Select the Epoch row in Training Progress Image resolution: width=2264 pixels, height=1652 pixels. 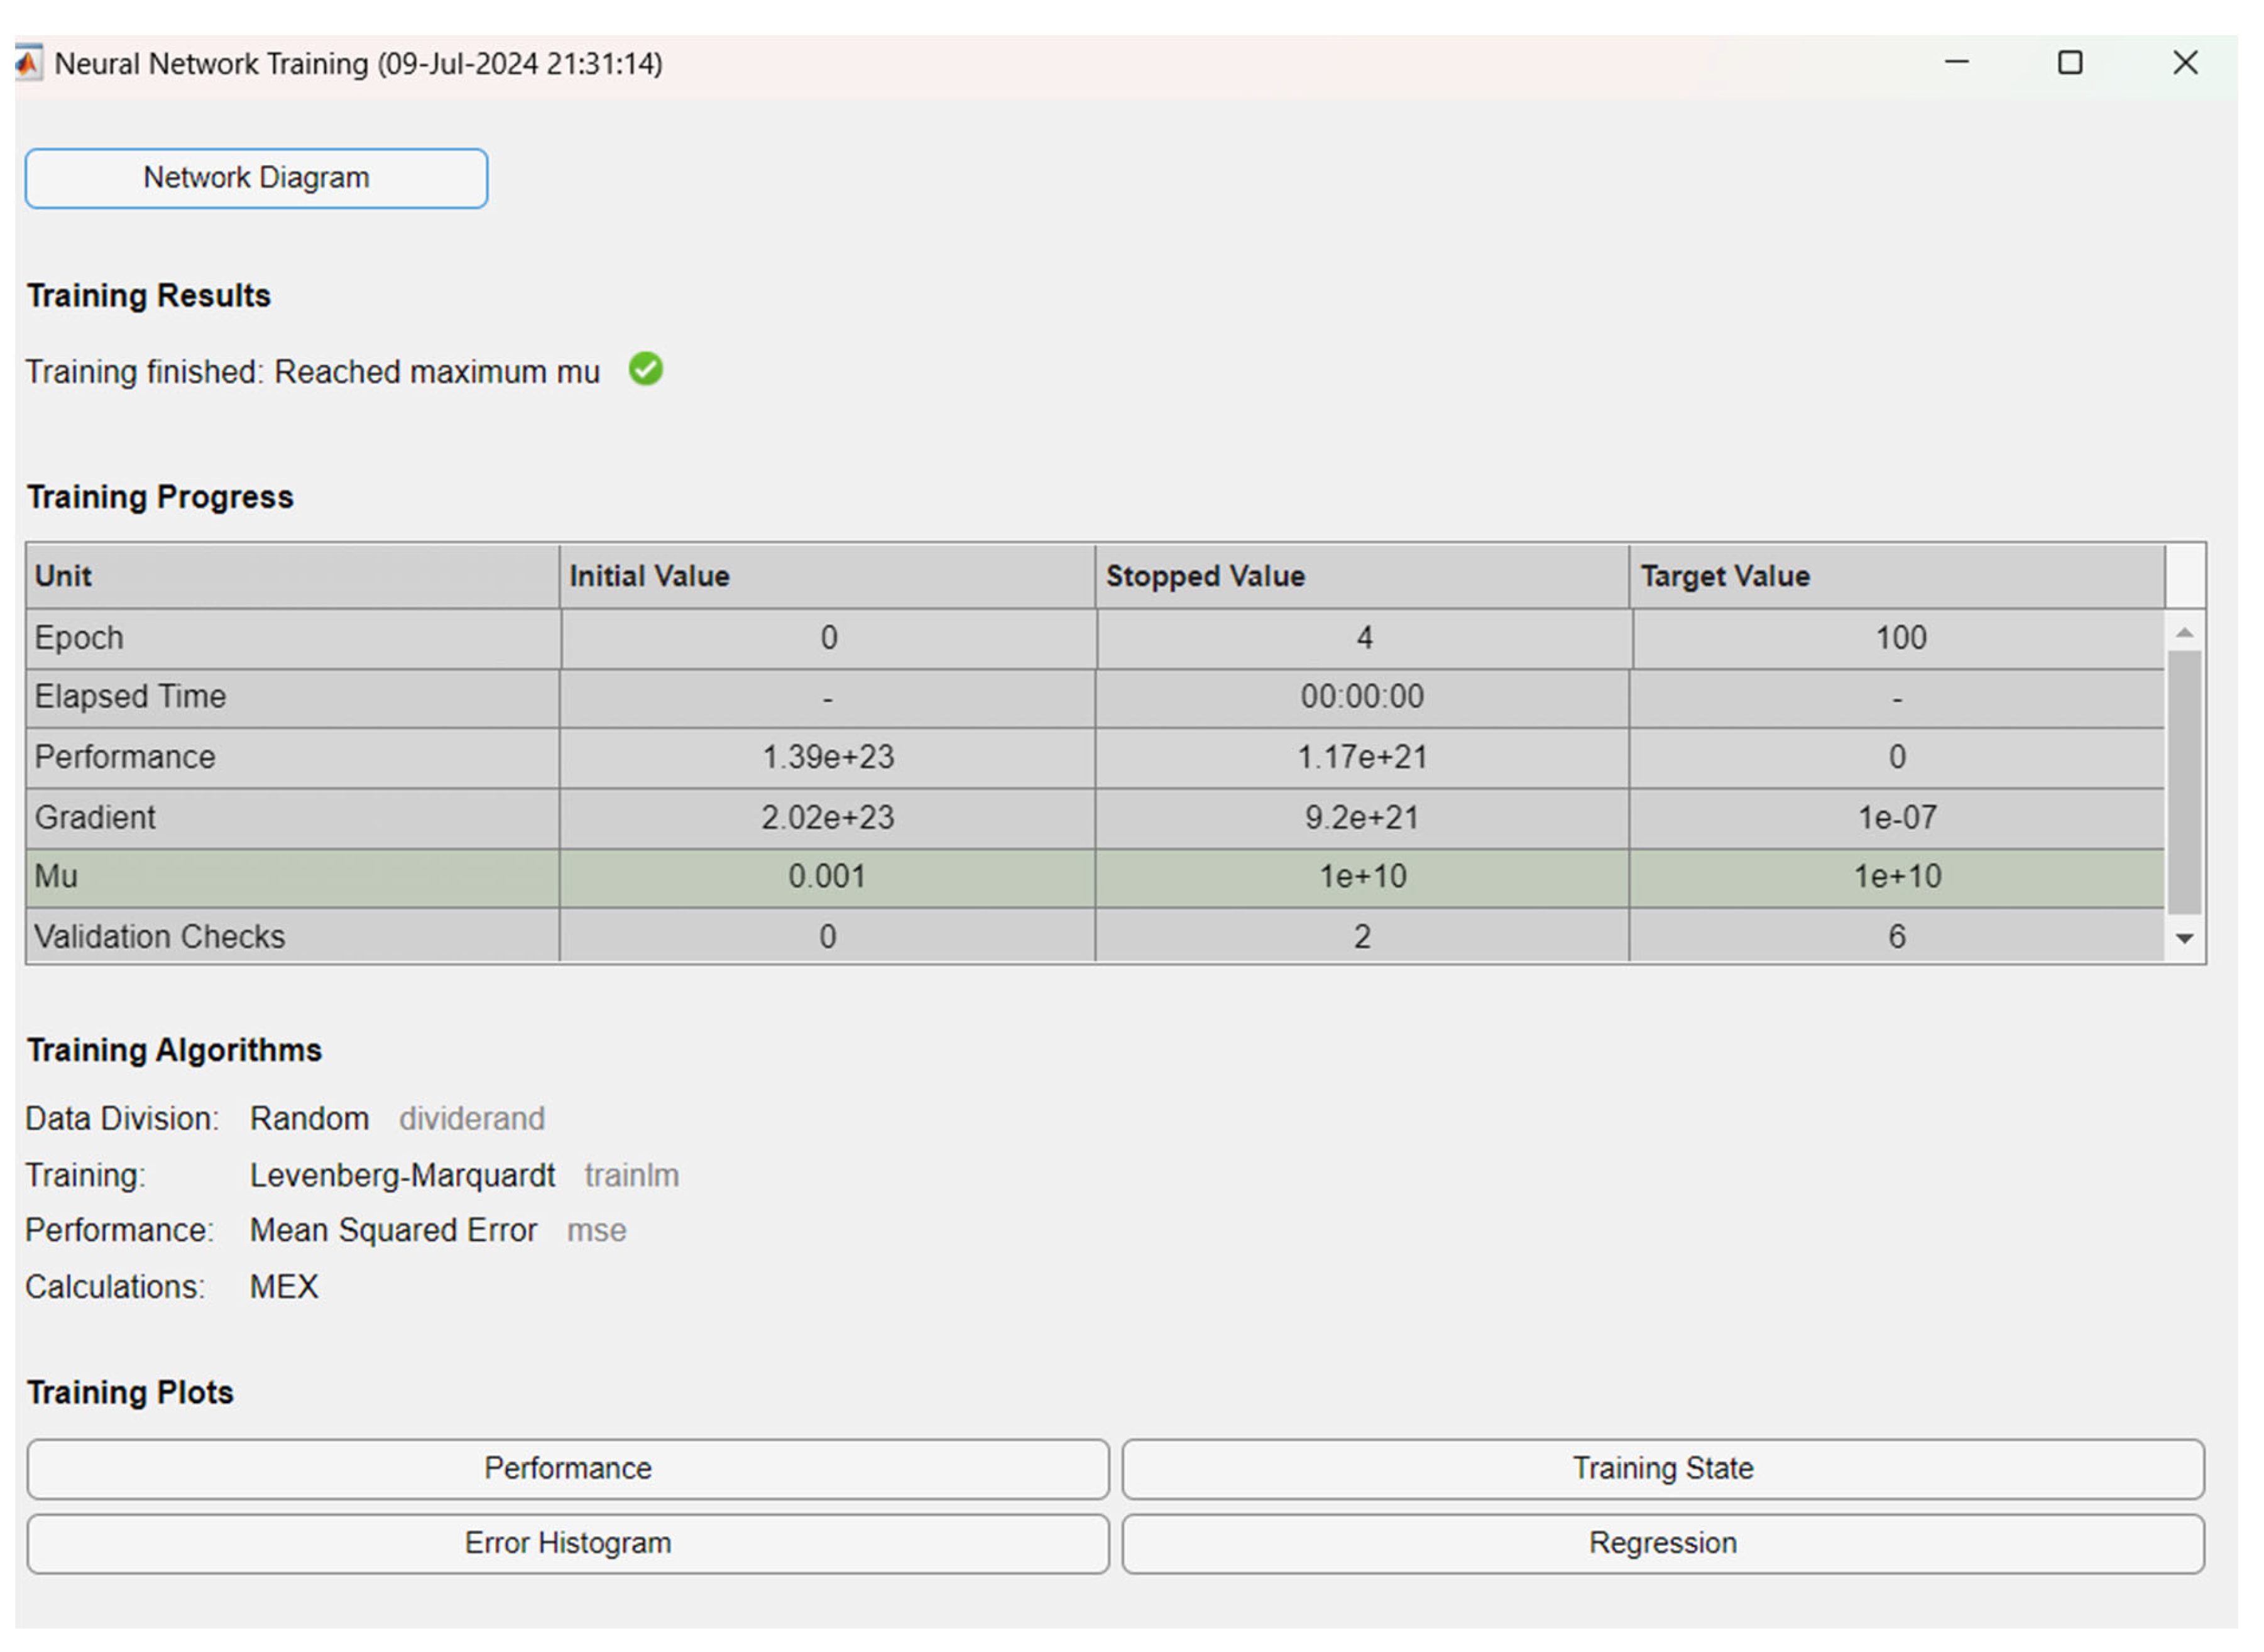tap(290, 637)
